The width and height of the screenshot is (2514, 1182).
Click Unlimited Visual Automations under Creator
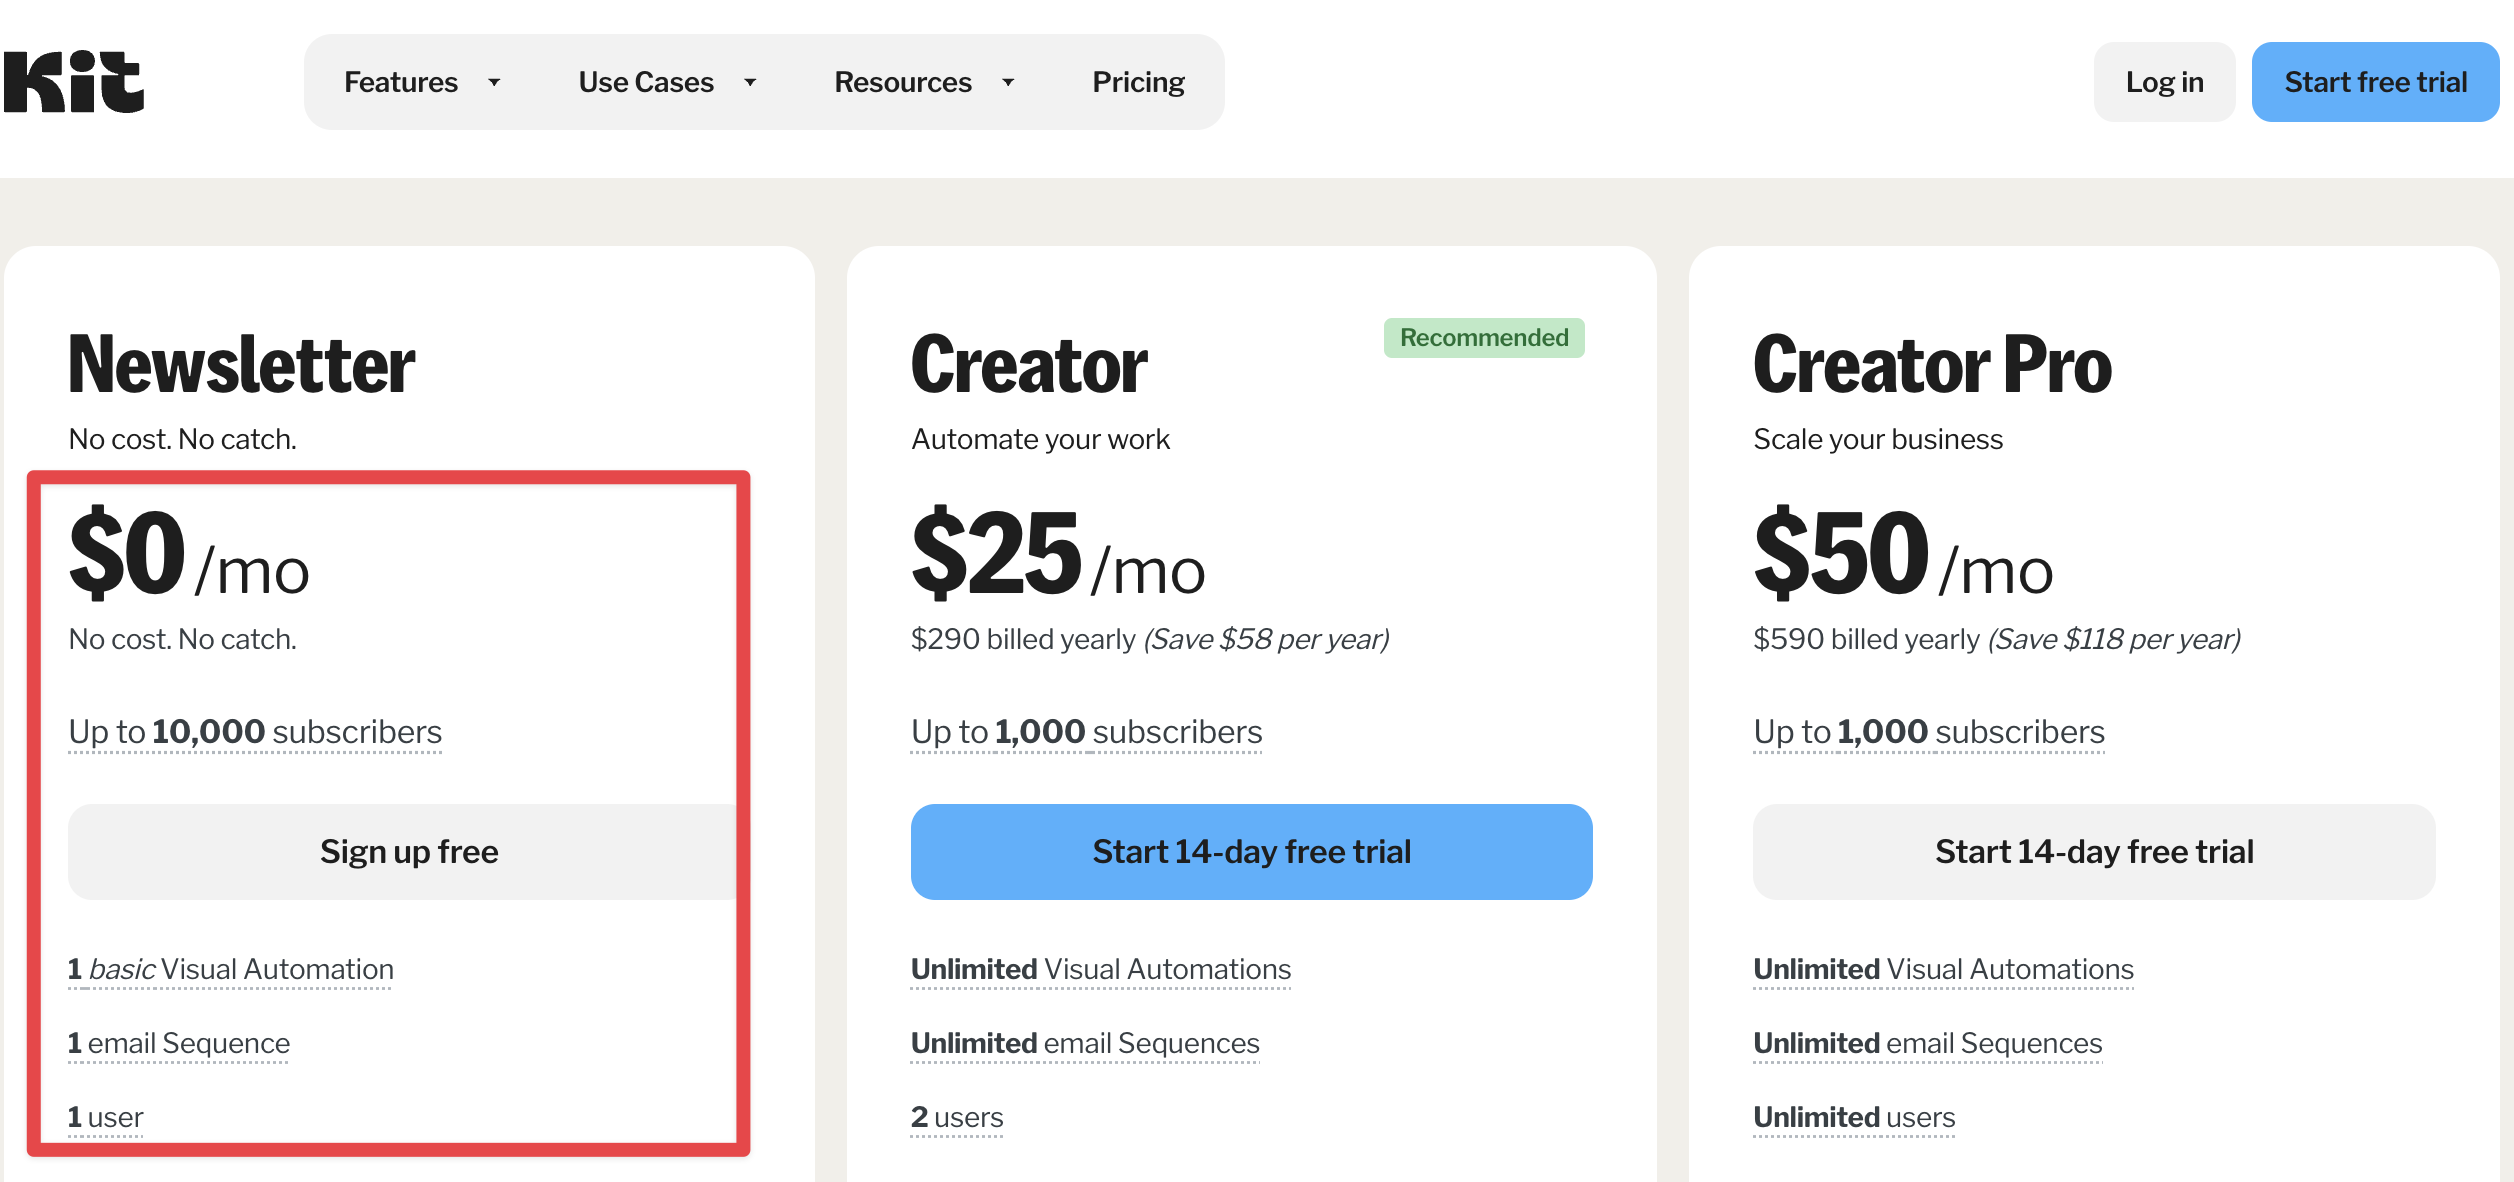[1100, 968]
